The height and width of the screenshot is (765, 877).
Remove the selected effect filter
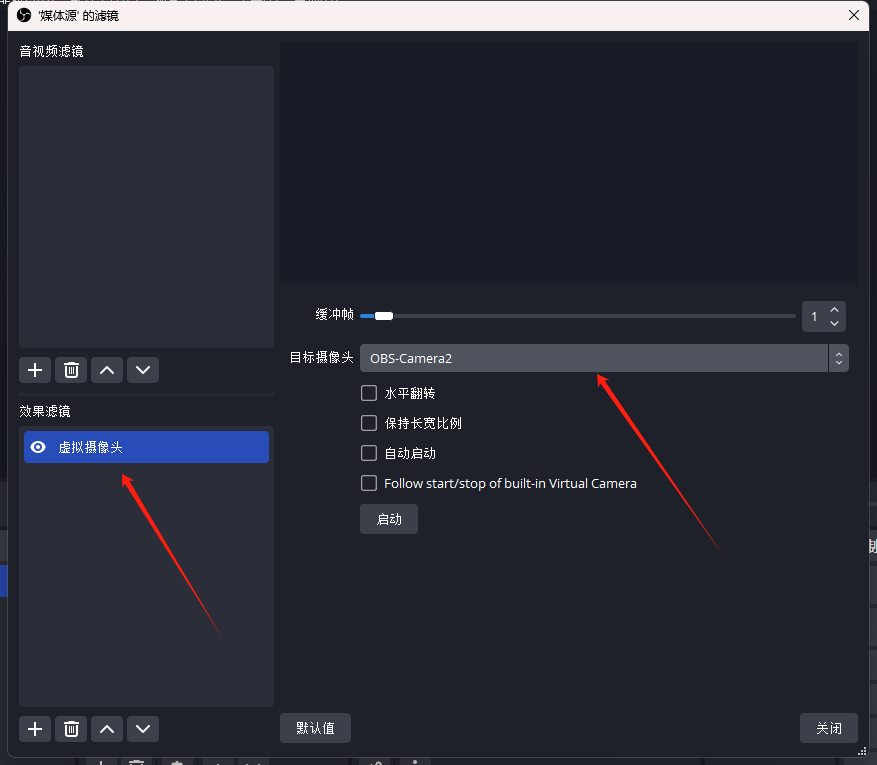pyautogui.click(x=71, y=729)
